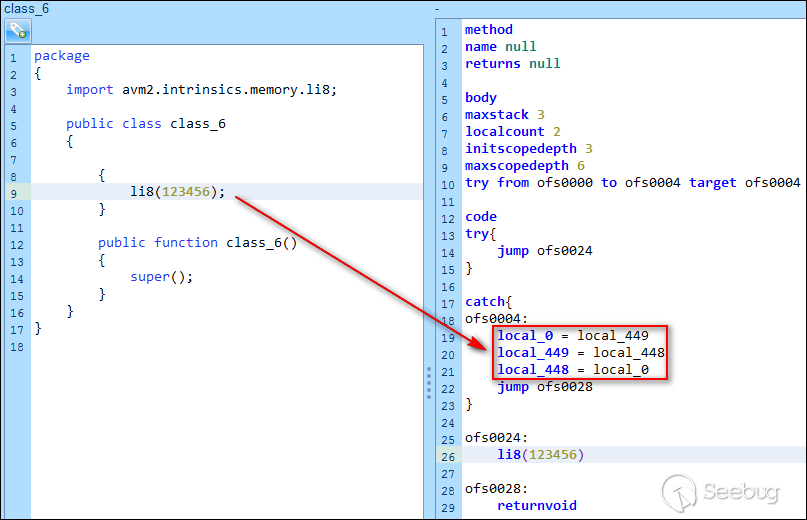The height and width of the screenshot is (520, 807).
Task: Click the 'ofs0004:' label
Action: [496, 319]
